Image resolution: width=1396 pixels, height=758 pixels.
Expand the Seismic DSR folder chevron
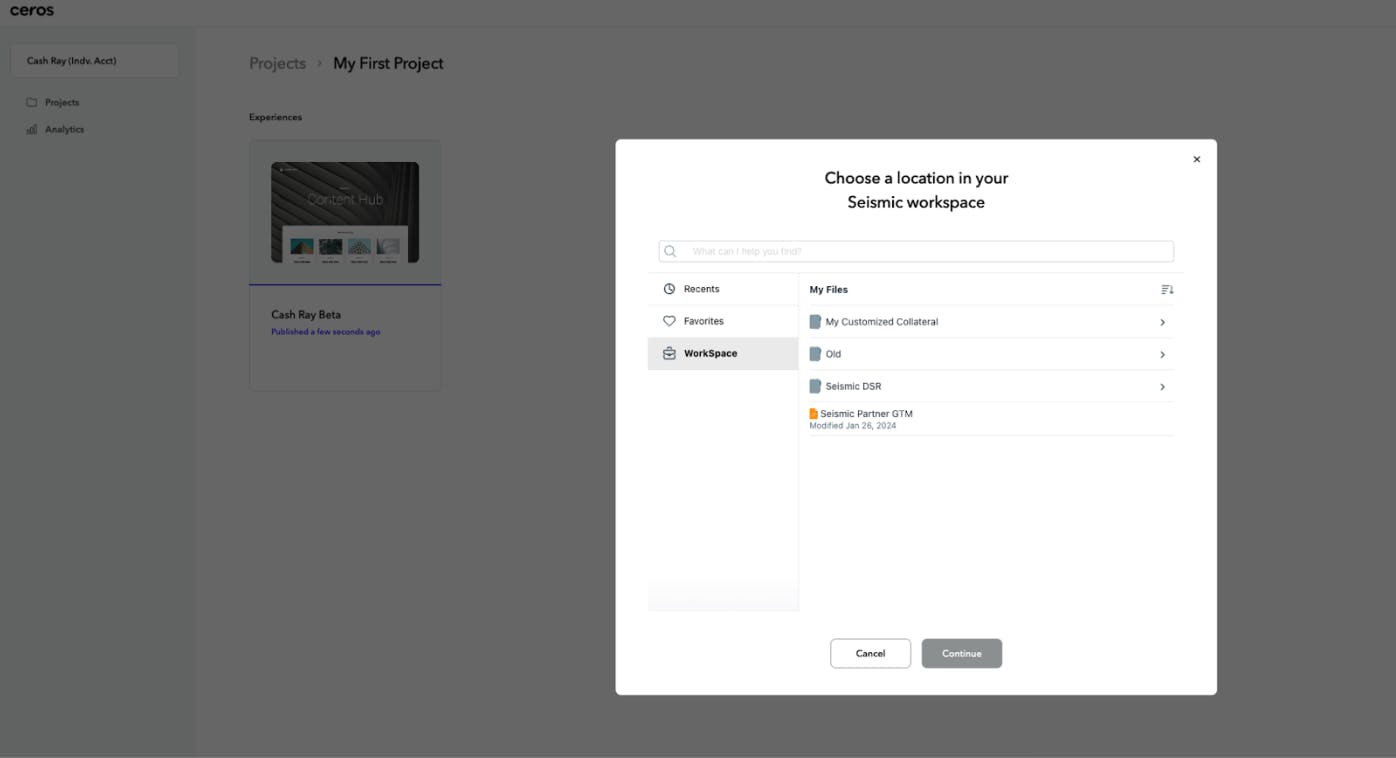click(x=1162, y=387)
